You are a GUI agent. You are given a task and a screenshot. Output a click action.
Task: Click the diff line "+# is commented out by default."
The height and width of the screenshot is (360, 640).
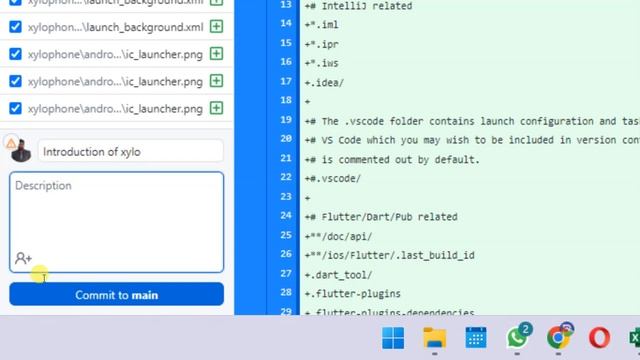pyautogui.click(x=392, y=160)
